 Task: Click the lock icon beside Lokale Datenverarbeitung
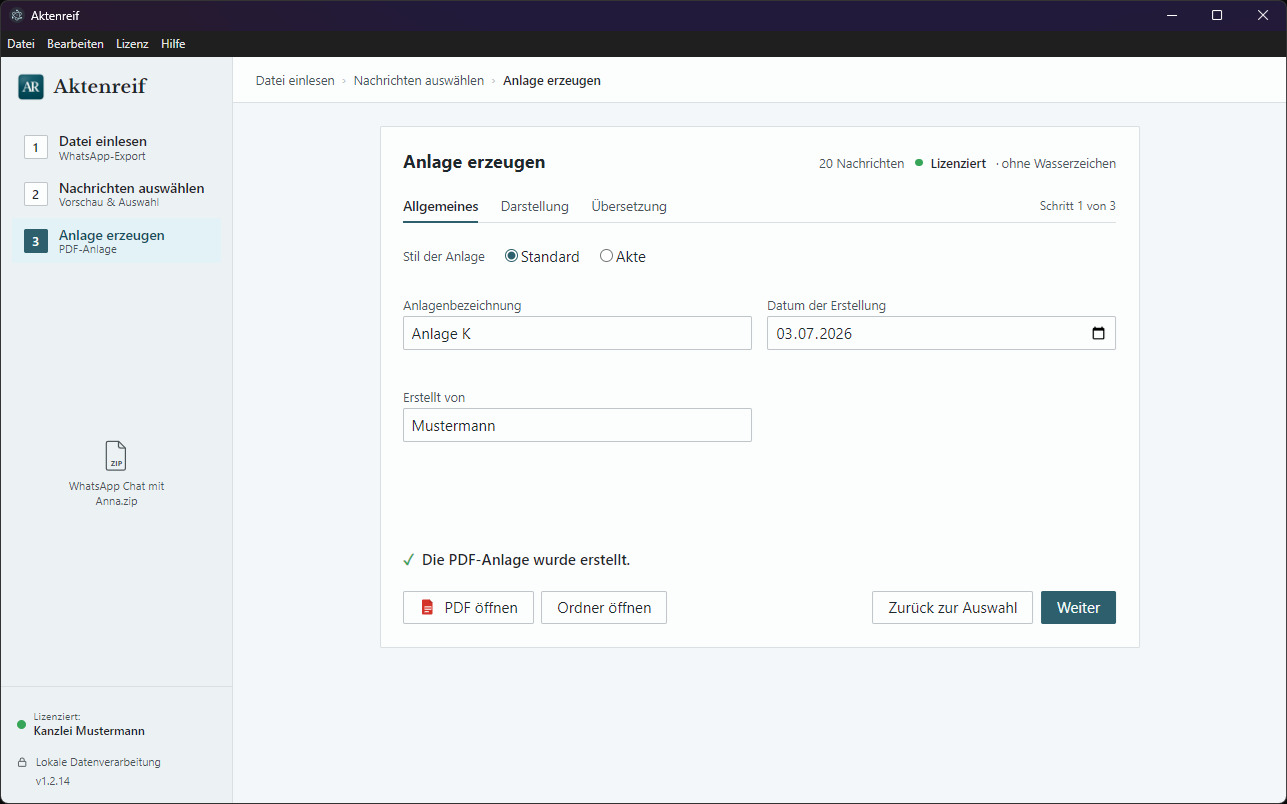coord(22,762)
